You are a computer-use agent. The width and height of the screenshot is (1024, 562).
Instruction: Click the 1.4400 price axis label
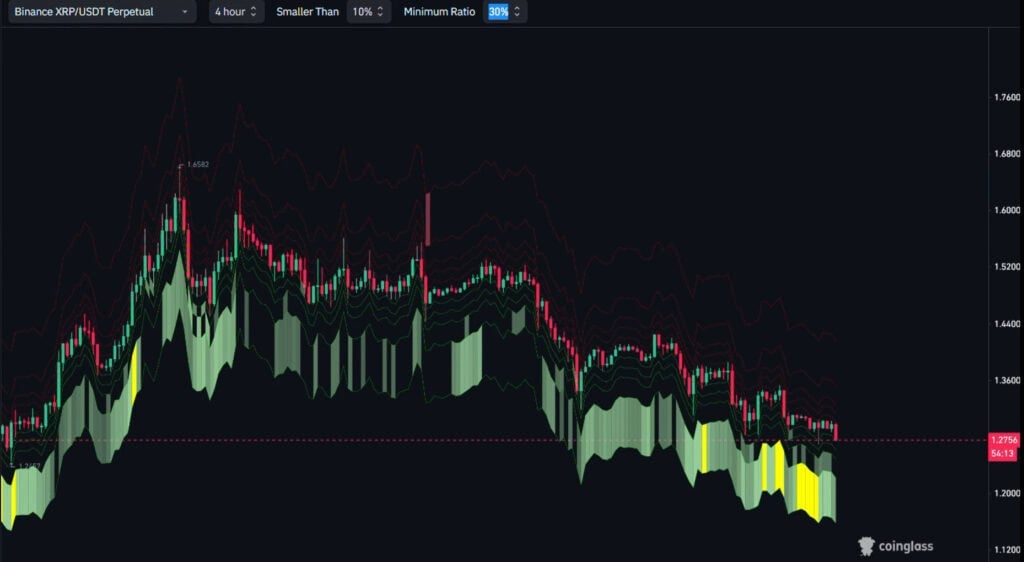[1006, 324]
